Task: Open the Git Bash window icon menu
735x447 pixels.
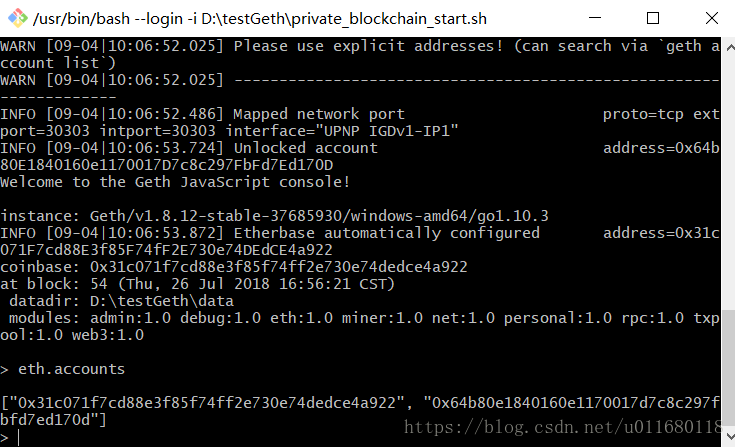Action: (x=18, y=18)
